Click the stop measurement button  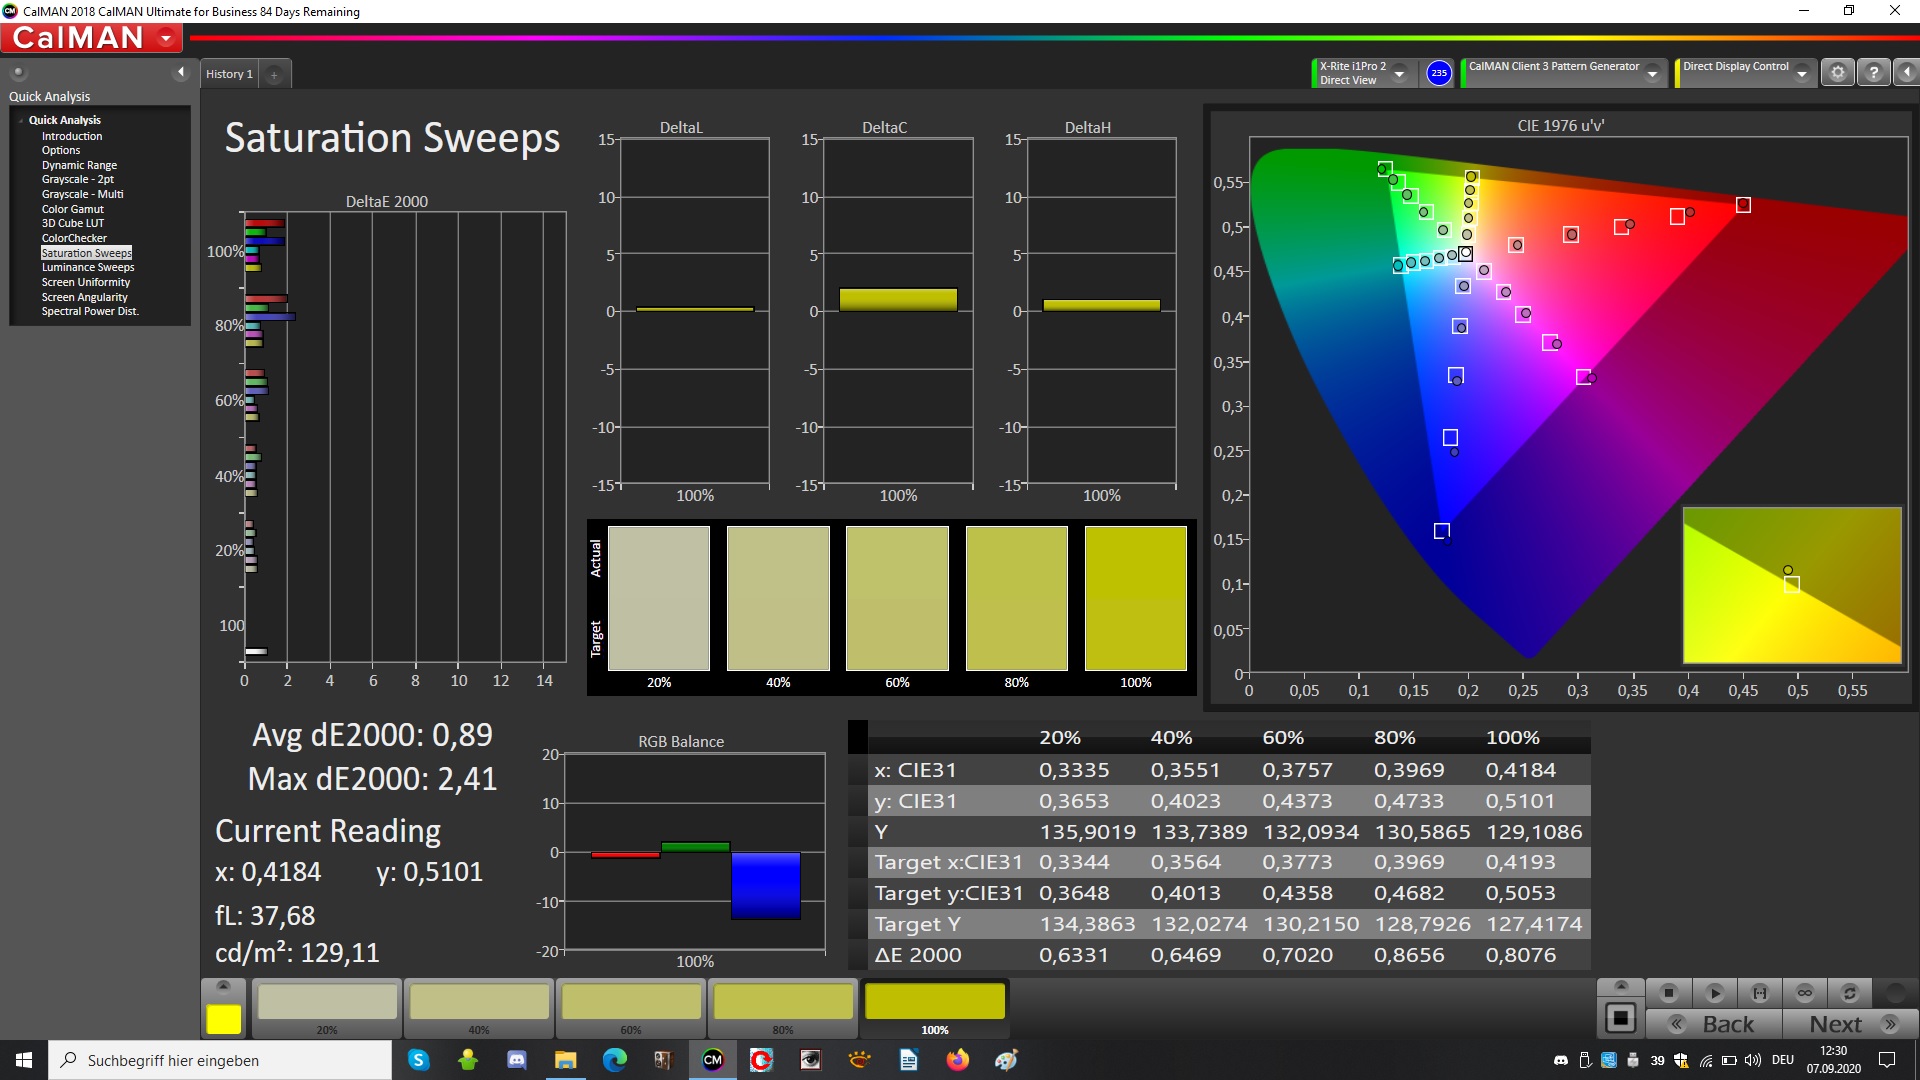(1668, 993)
